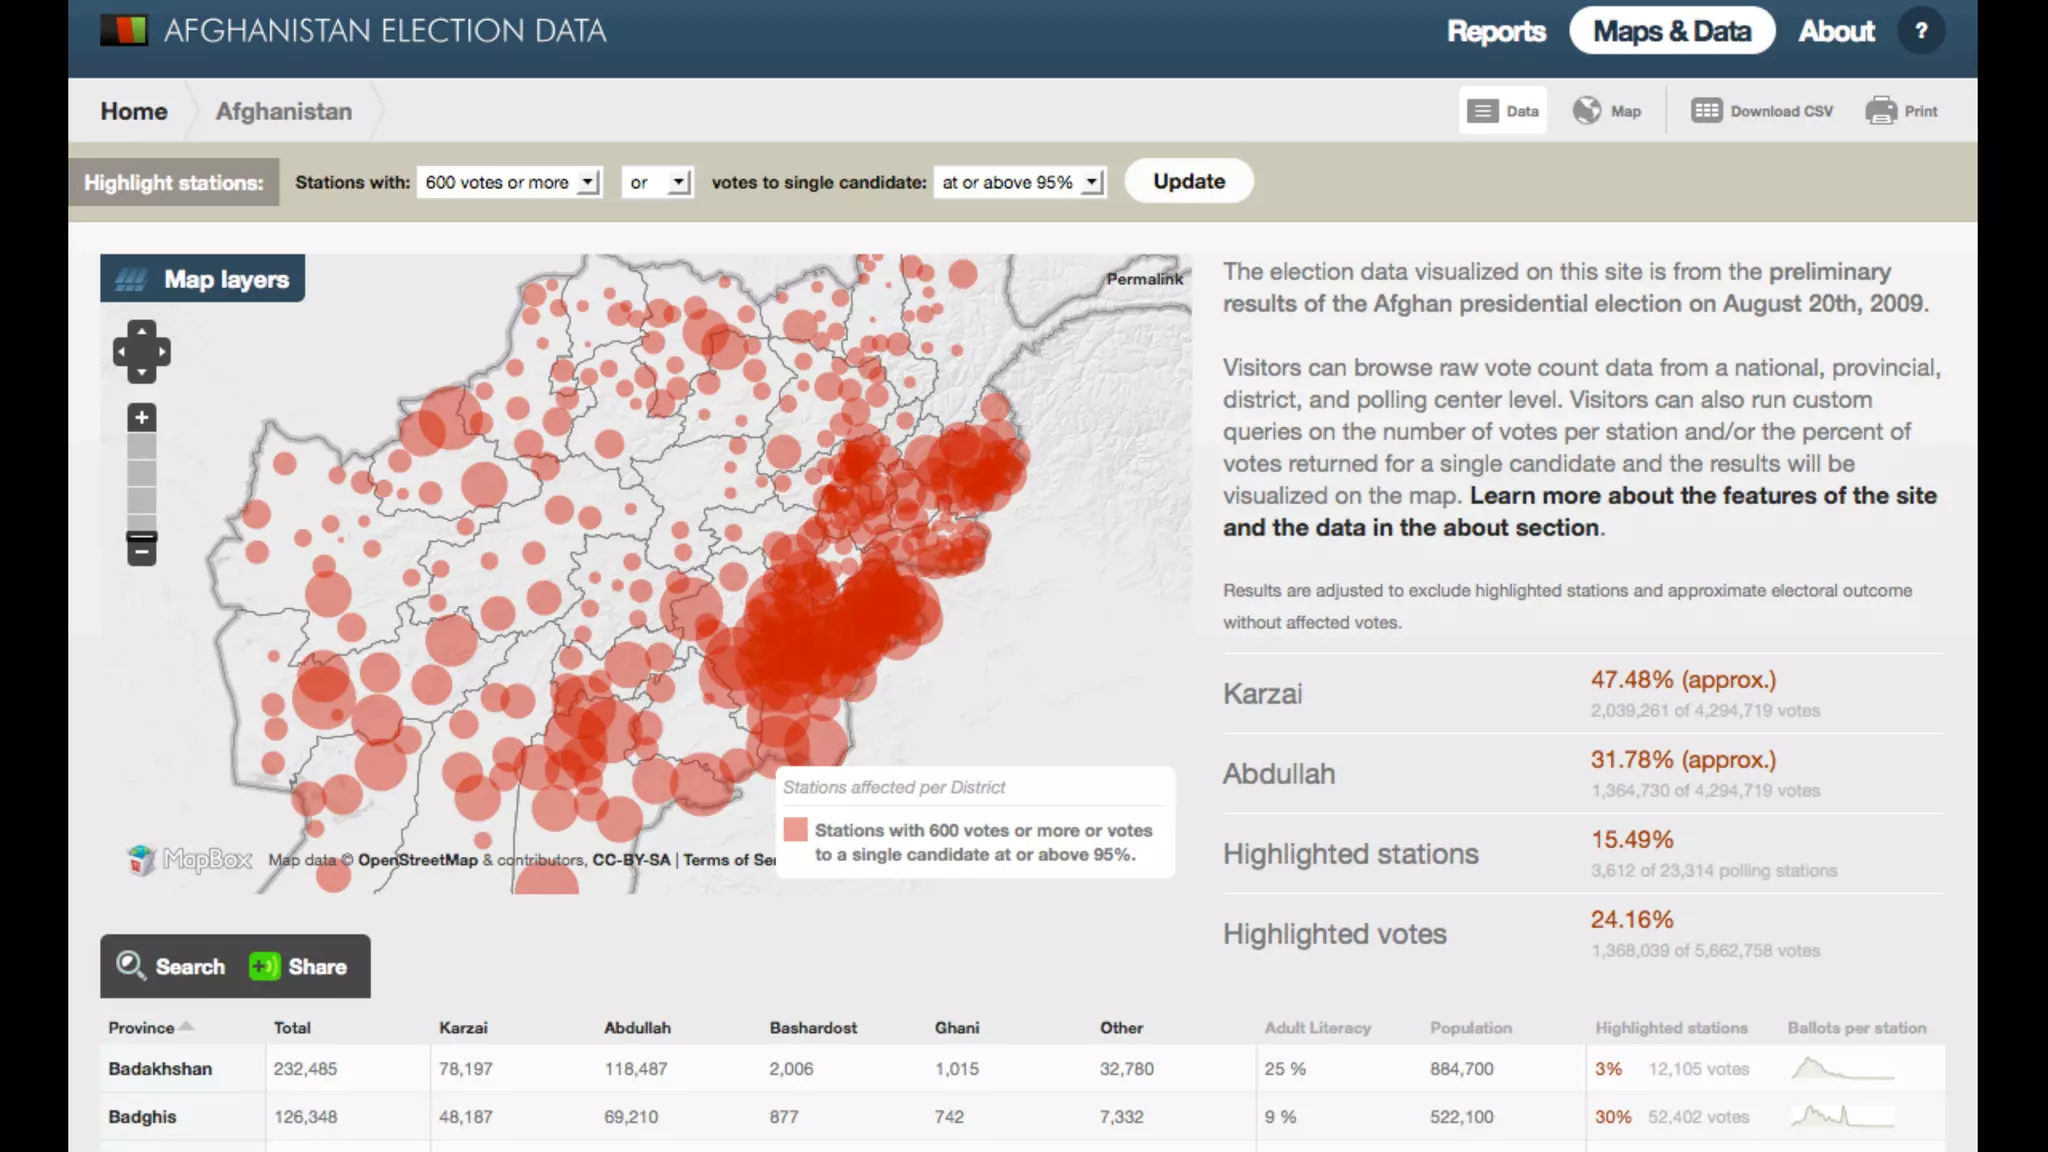Zoom out with the minus button
The width and height of the screenshot is (2048, 1152).
pos(141,551)
